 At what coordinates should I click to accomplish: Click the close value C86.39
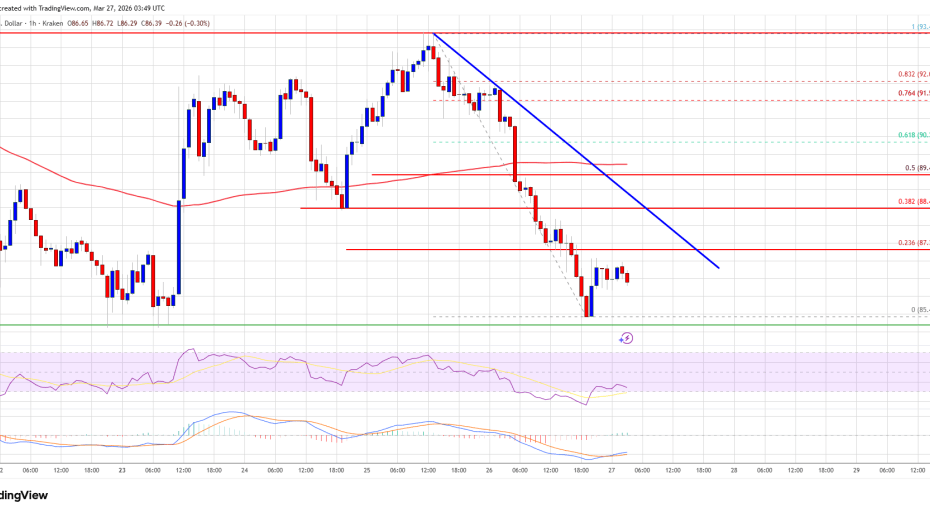[x=151, y=23]
